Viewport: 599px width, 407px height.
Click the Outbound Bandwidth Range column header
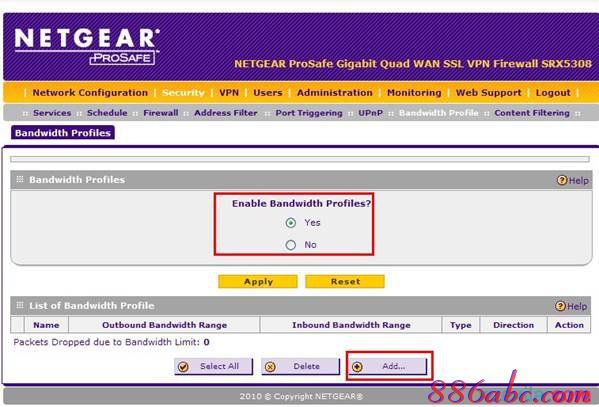click(164, 325)
